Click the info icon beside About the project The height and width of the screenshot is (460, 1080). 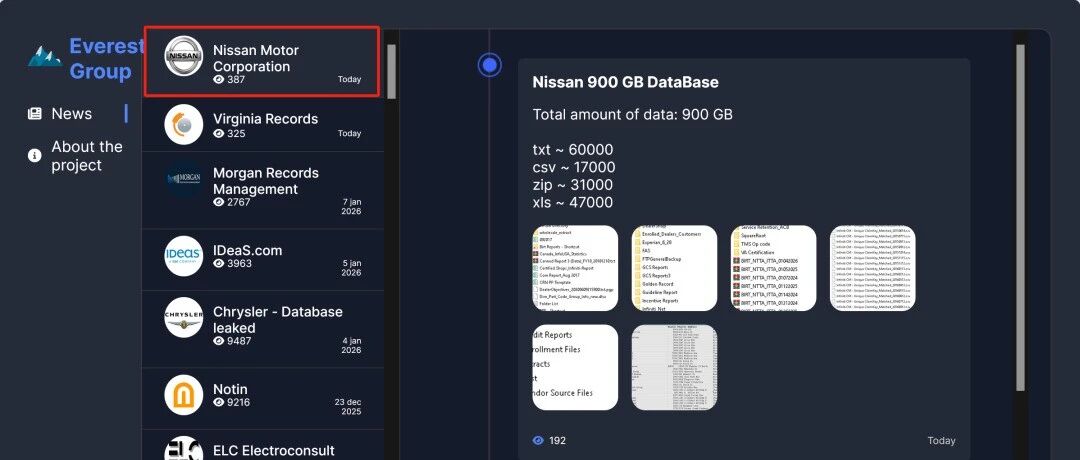[x=34, y=156]
